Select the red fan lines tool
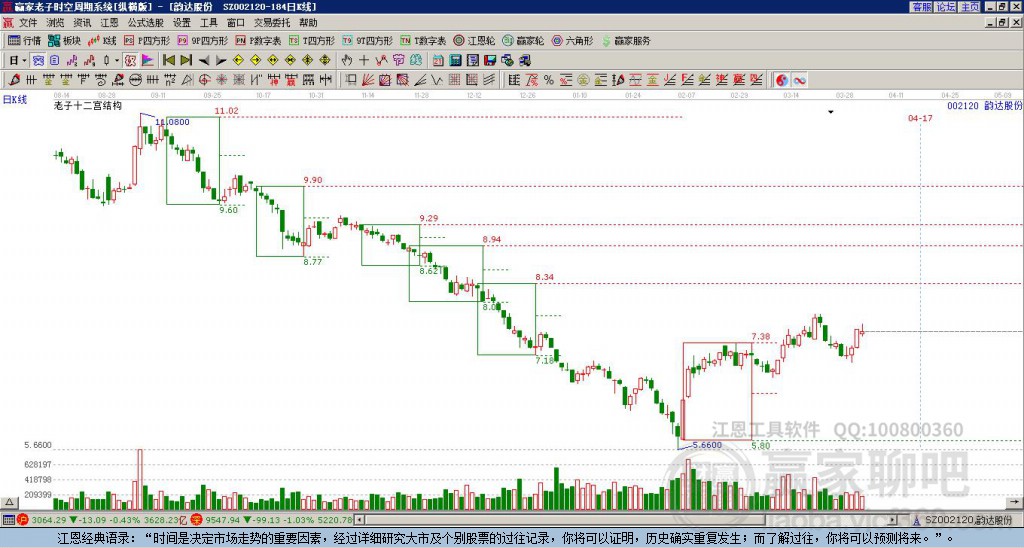The height and width of the screenshot is (548, 1024). [x=368, y=80]
